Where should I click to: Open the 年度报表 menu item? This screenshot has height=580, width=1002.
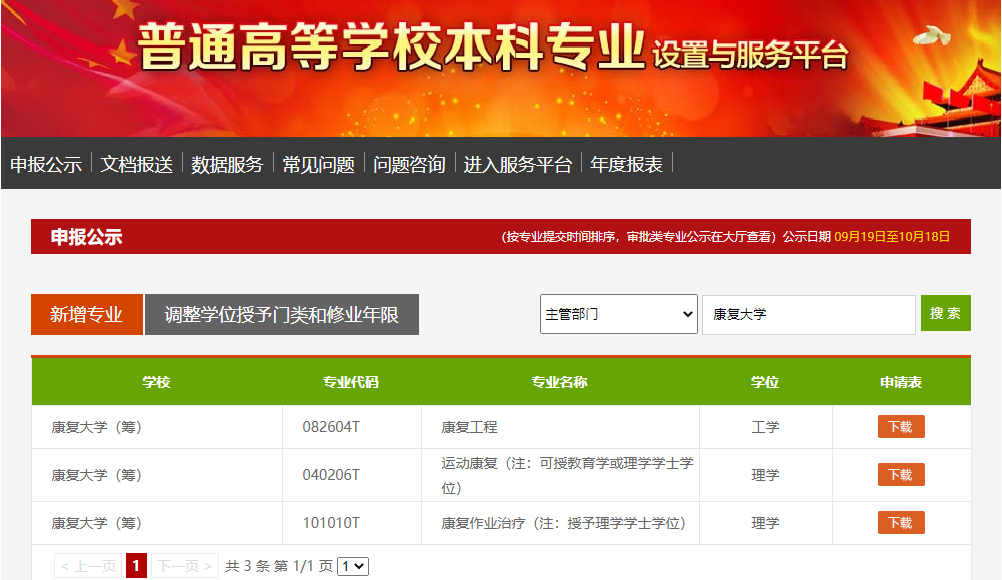tap(625, 164)
